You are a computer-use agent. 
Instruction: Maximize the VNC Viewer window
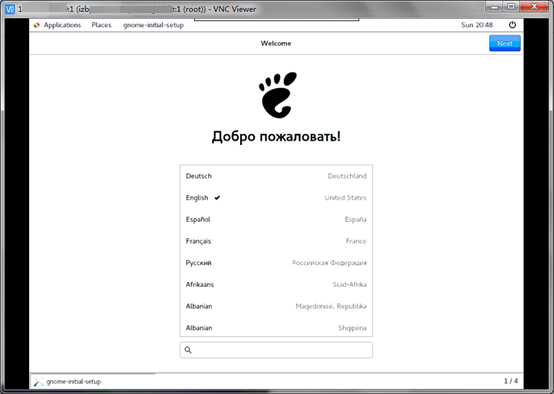(x=511, y=7)
